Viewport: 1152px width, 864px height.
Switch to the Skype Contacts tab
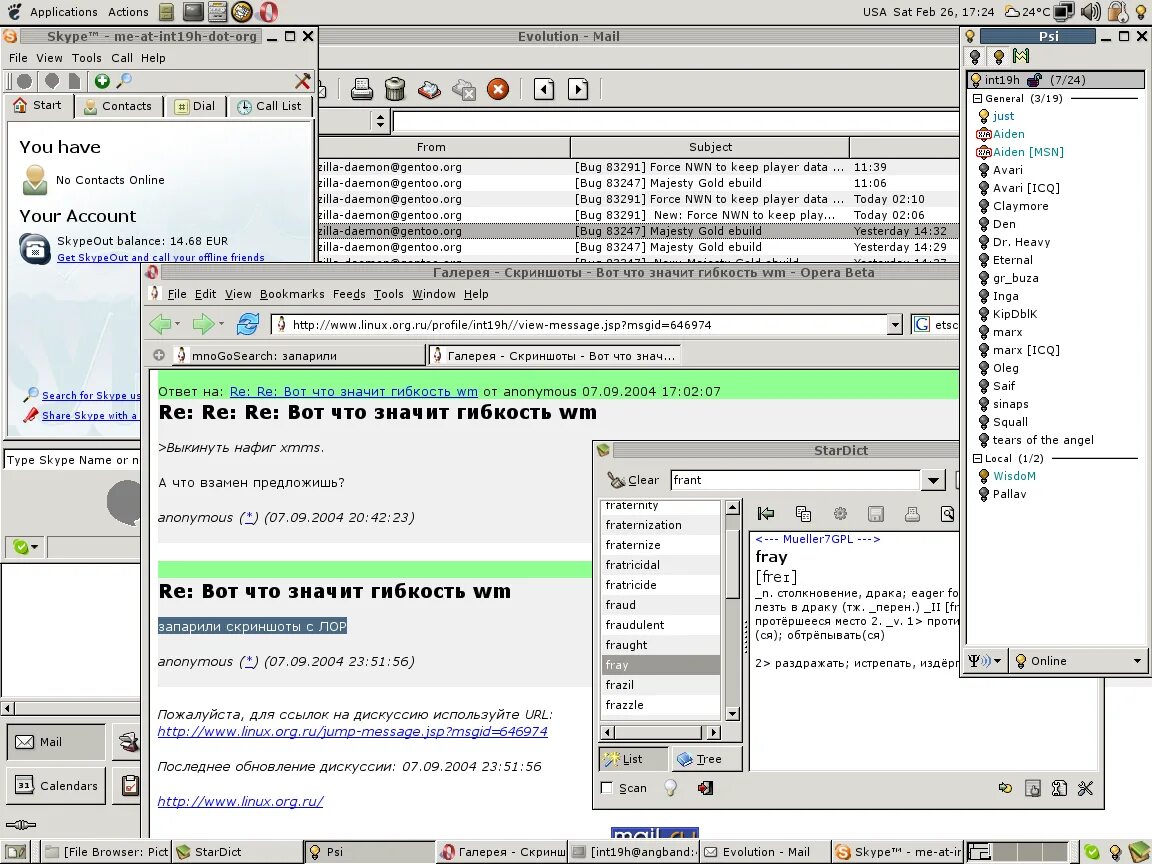pyautogui.click(x=118, y=107)
